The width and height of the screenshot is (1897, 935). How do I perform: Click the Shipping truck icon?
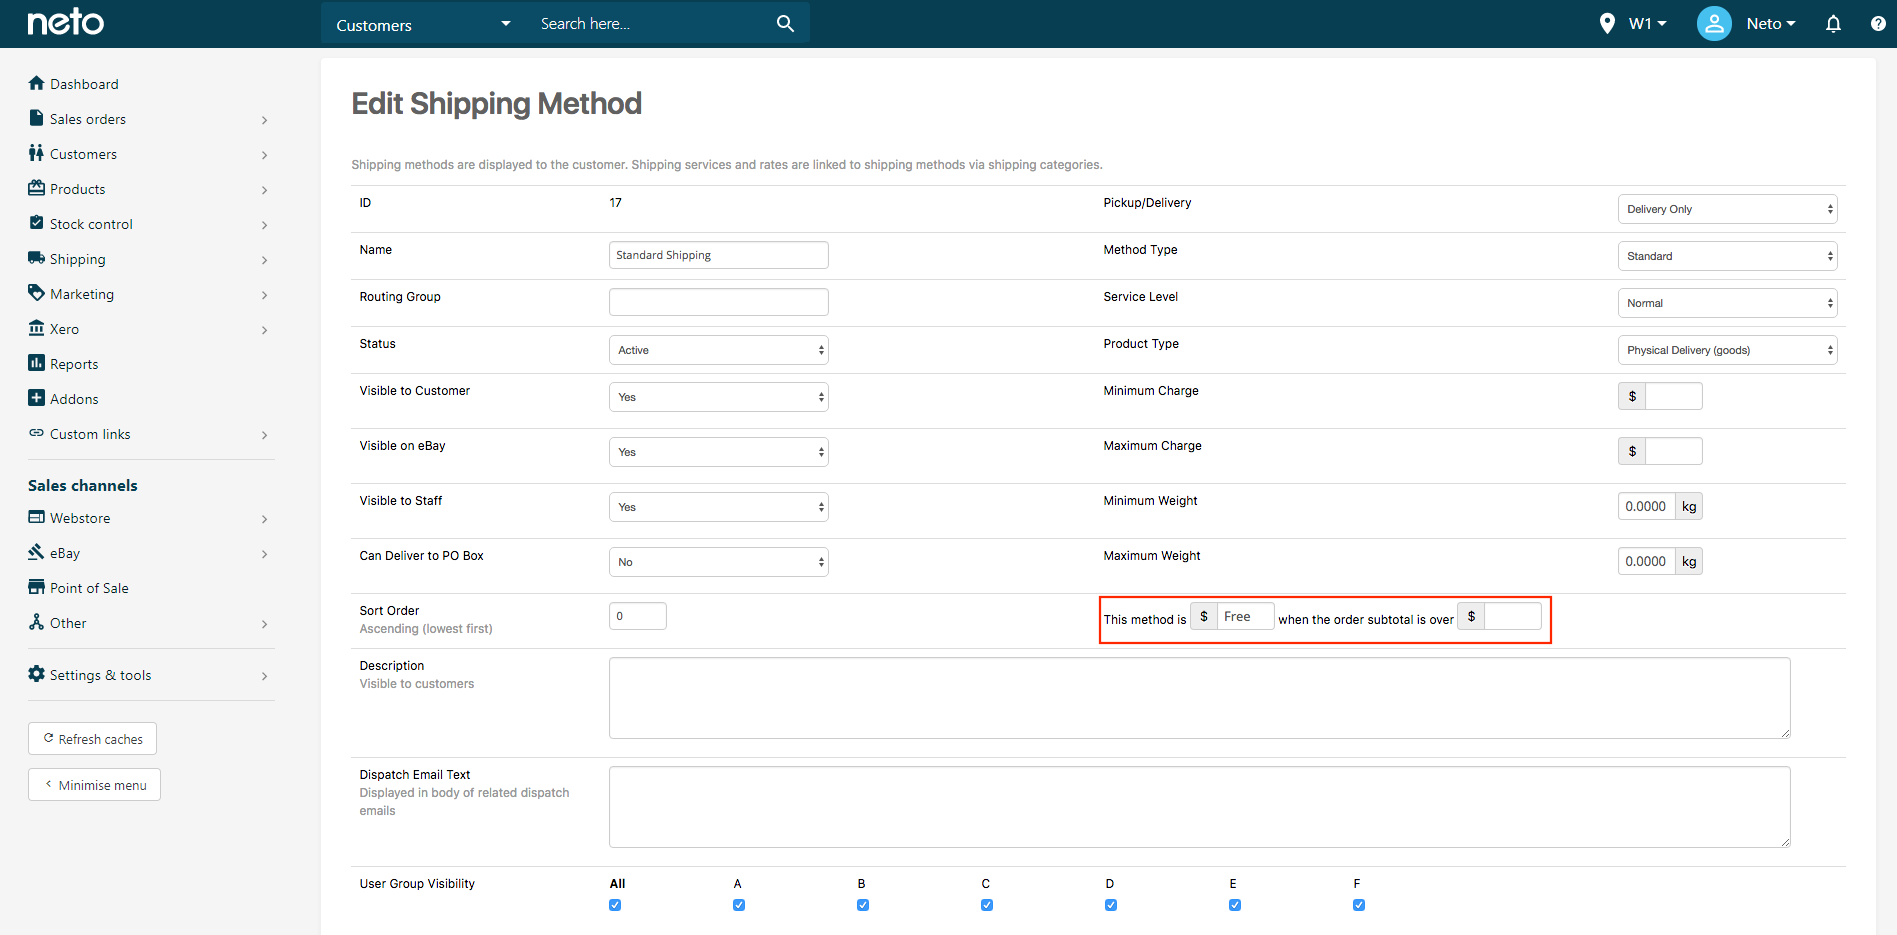(x=37, y=258)
